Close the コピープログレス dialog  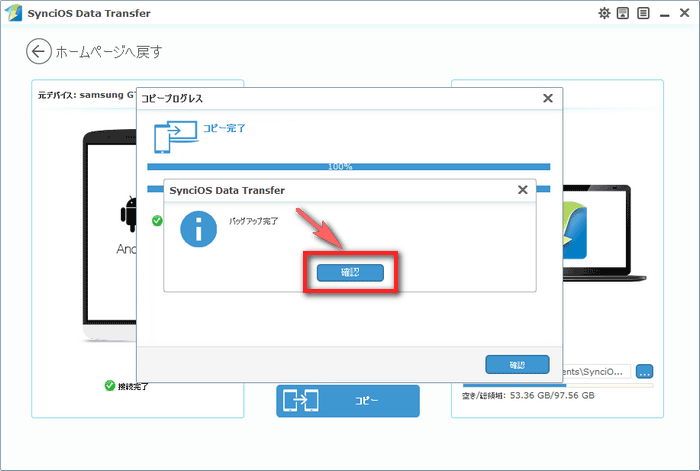click(x=548, y=98)
